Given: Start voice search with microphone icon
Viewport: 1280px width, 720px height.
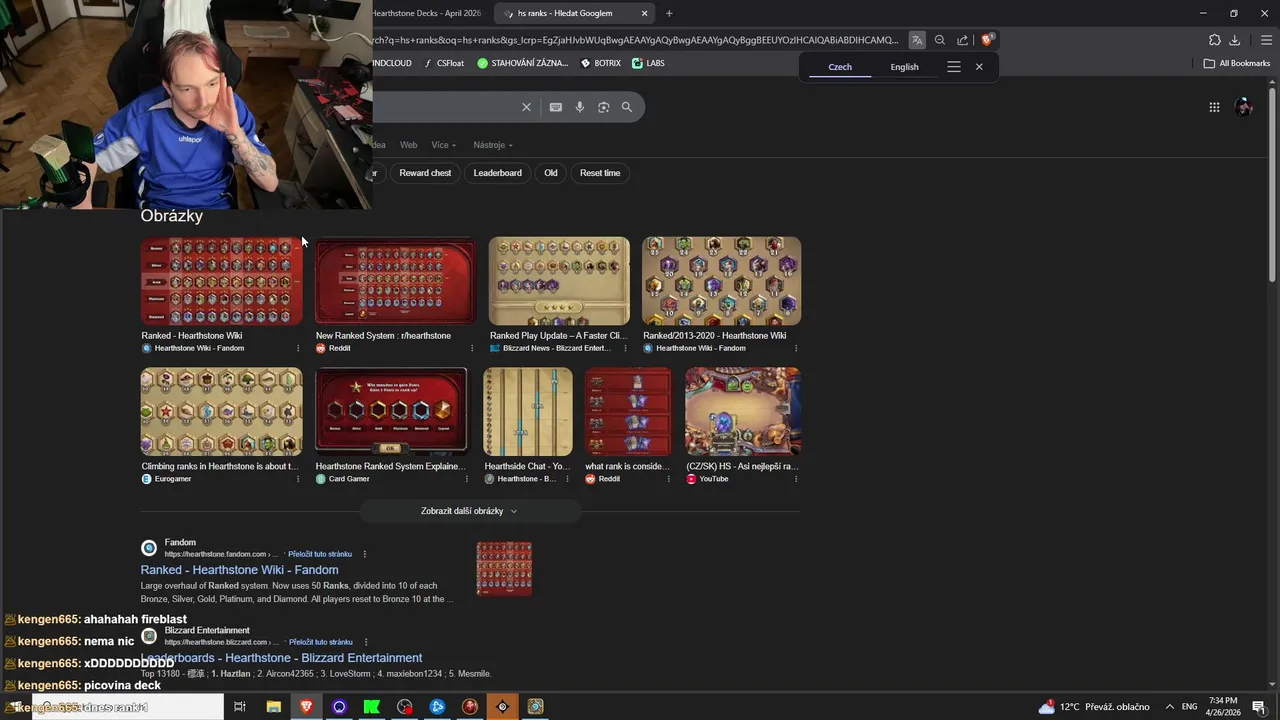Looking at the screenshot, I should pos(580,107).
